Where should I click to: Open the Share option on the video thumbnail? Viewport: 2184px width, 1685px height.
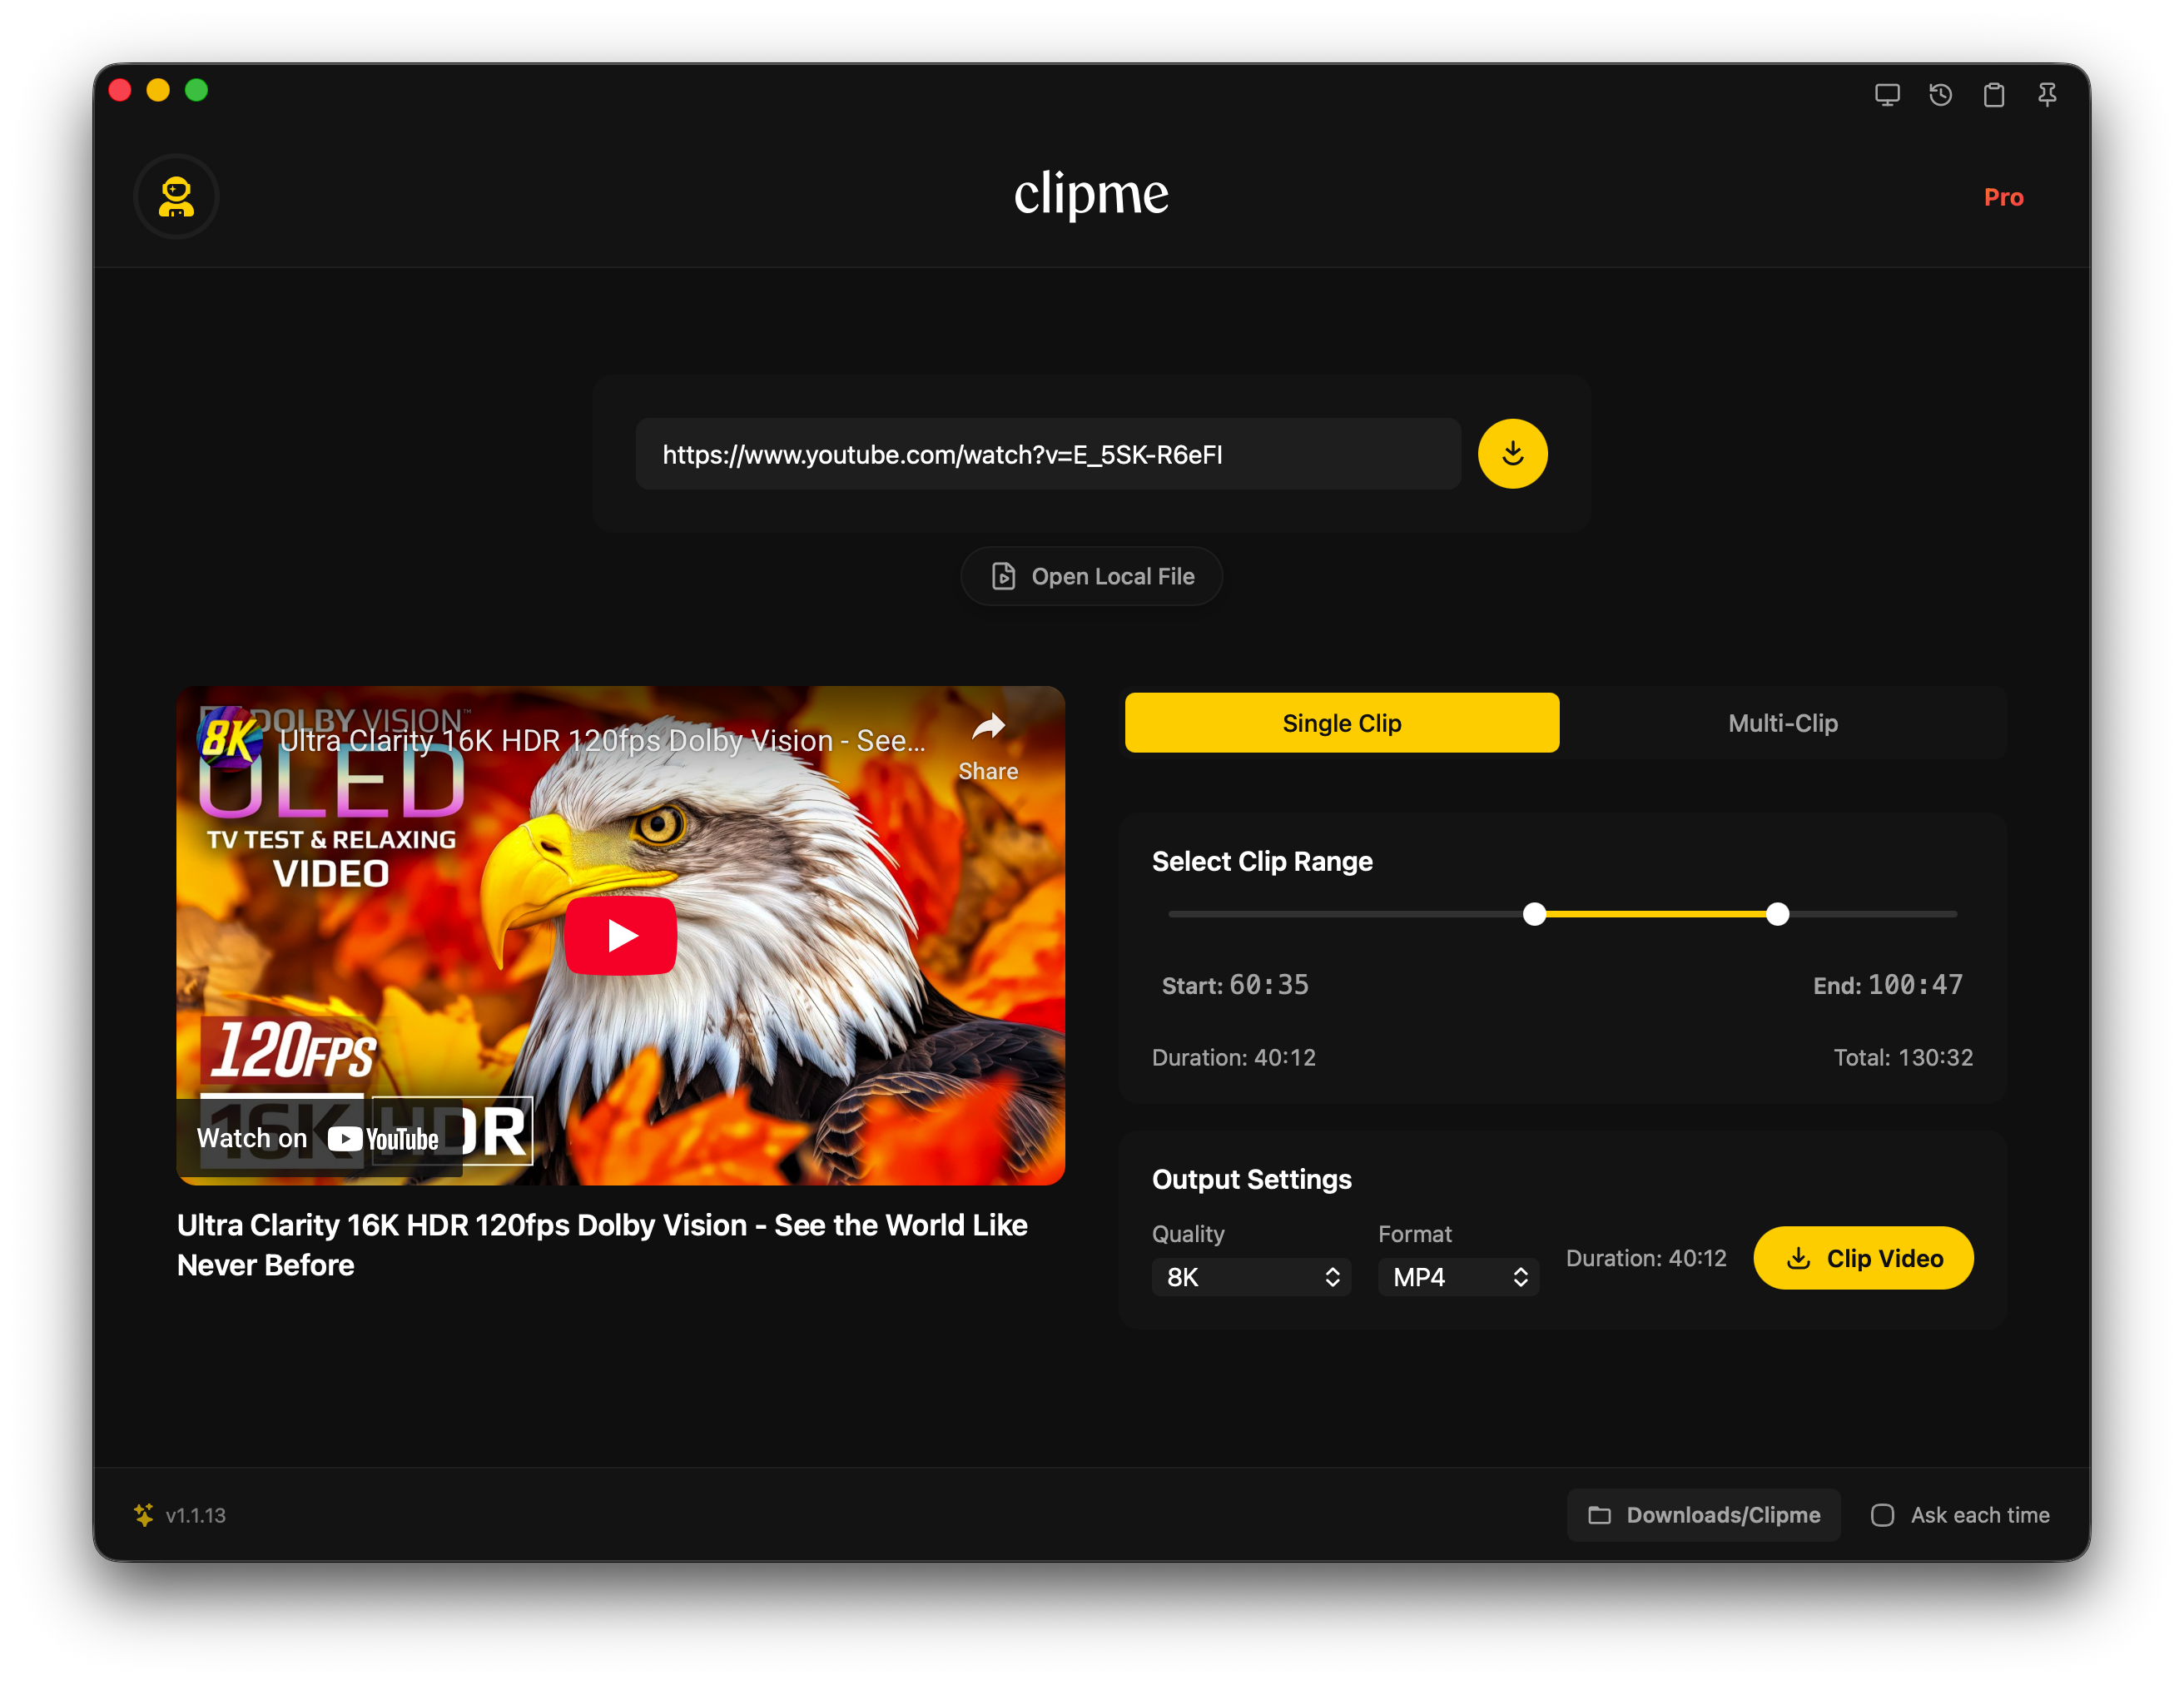coord(988,742)
